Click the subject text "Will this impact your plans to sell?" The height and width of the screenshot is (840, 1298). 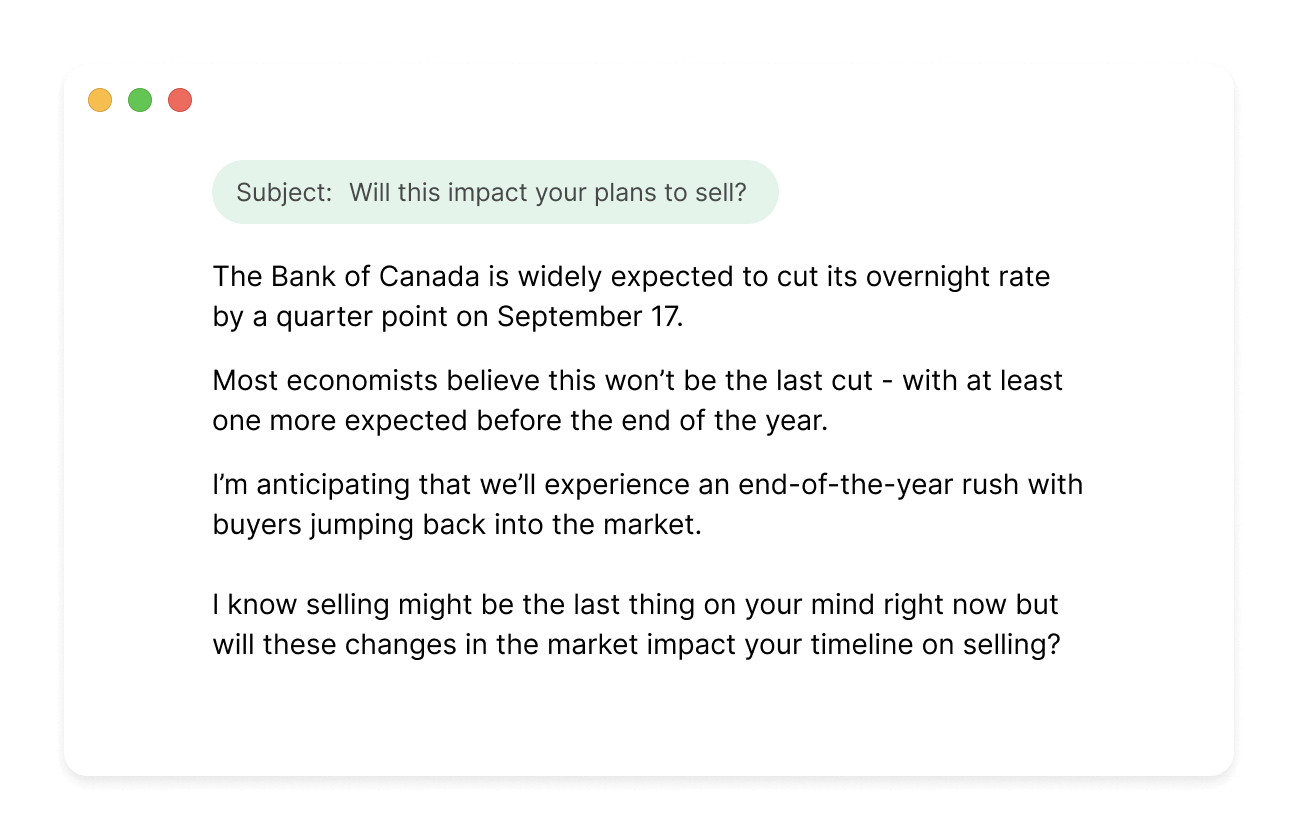pos(547,192)
